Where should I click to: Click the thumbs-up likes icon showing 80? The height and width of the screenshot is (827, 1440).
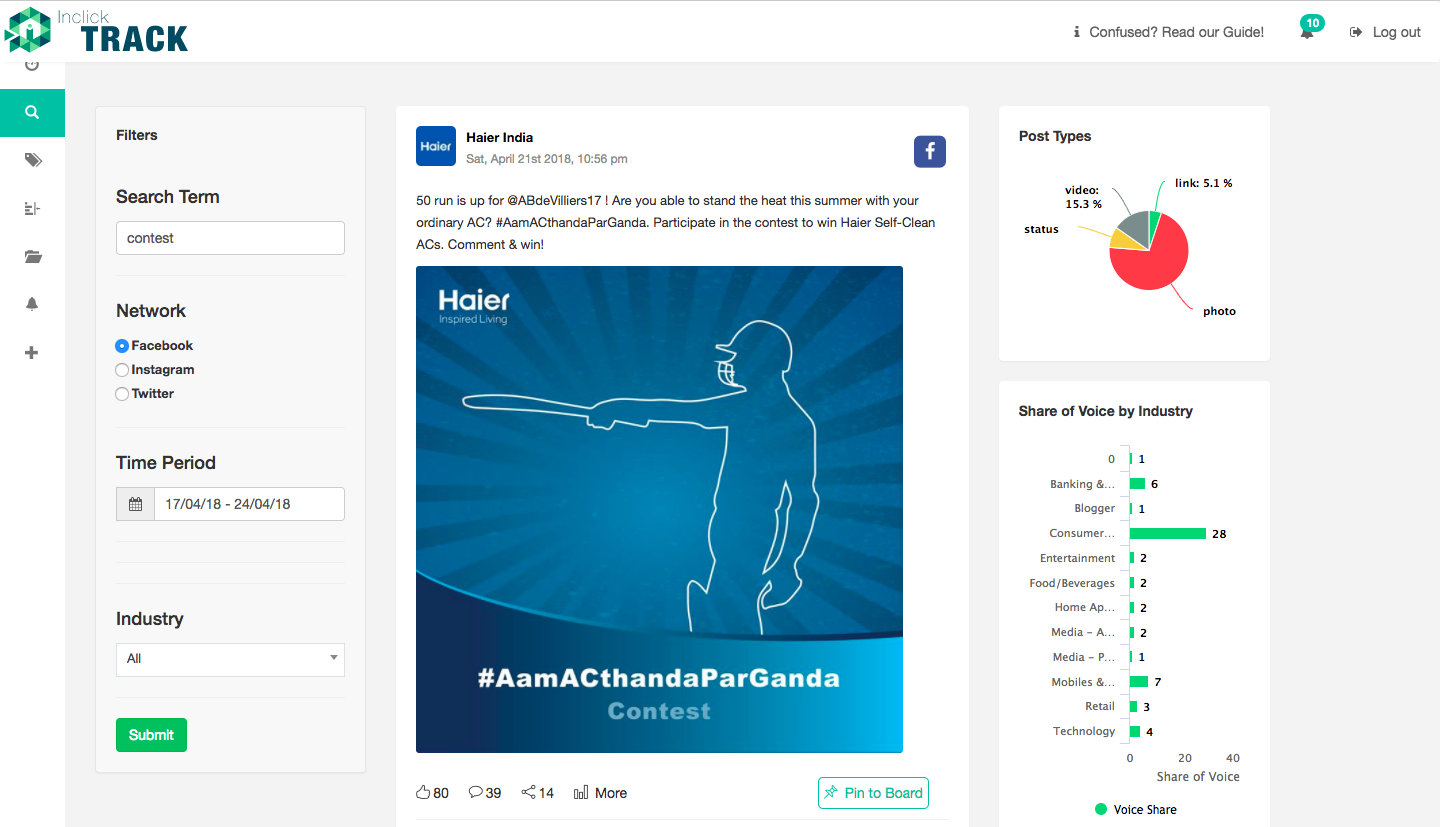423,792
